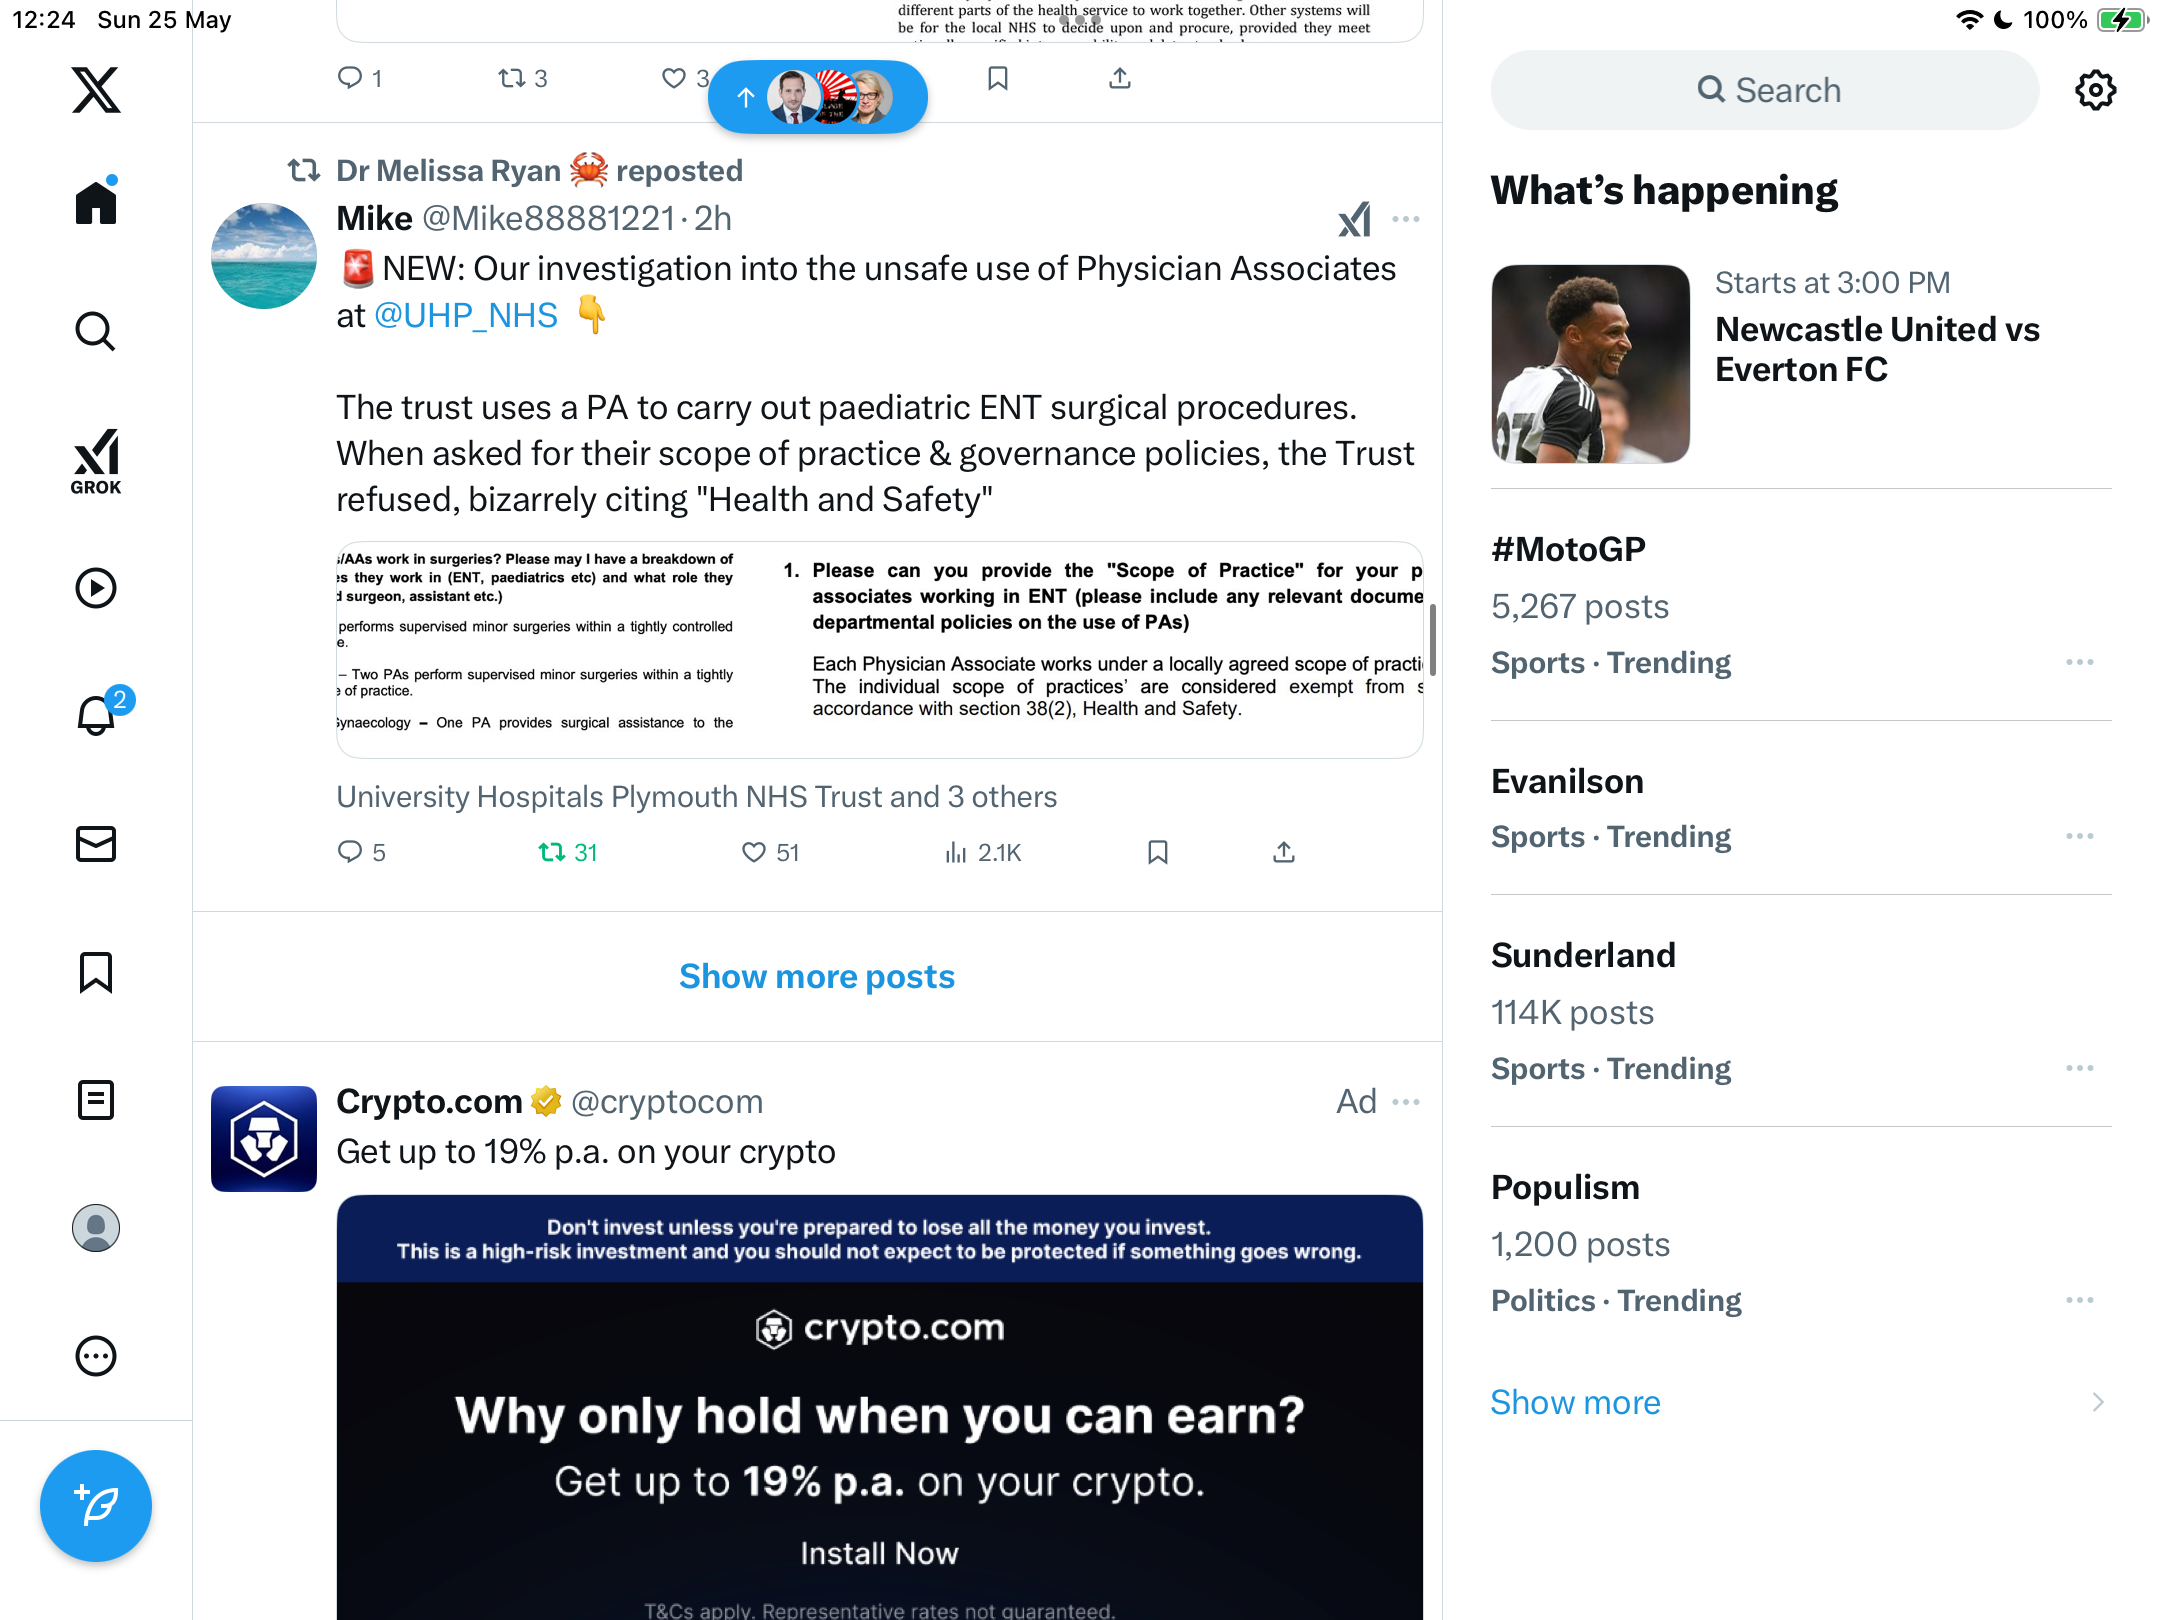2160x1620 pixels.
Task: Open the @UHP_NHS mention link
Action: coord(465,316)
